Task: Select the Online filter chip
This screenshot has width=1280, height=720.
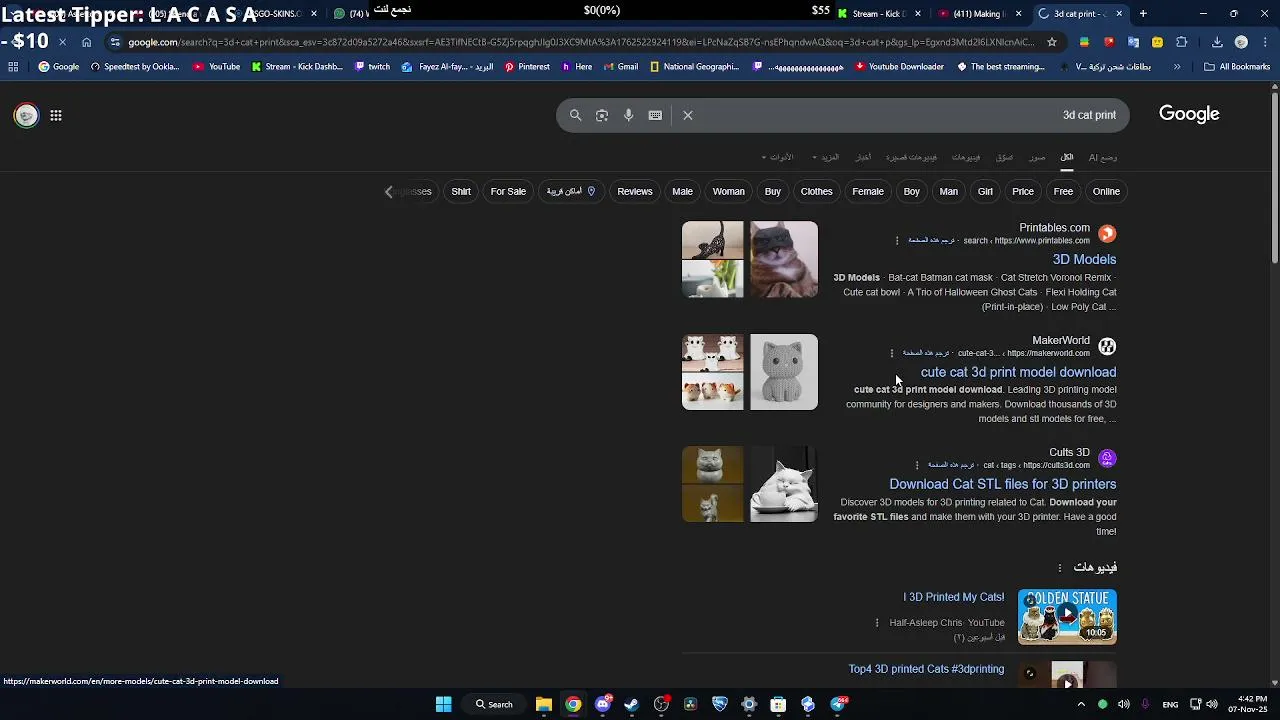Action: [1106, 191]
